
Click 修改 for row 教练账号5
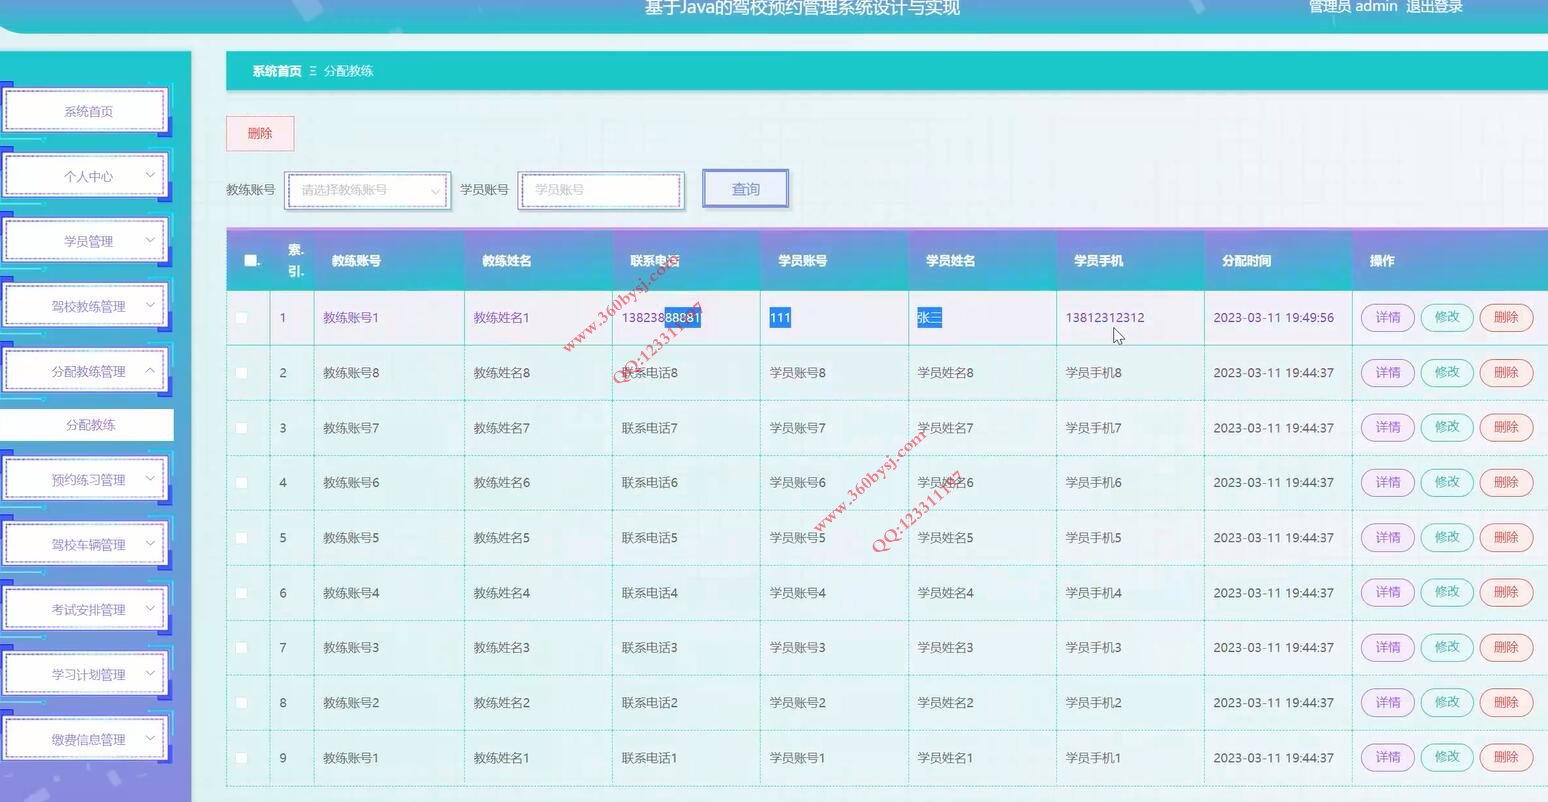[x=1447, y=538]
